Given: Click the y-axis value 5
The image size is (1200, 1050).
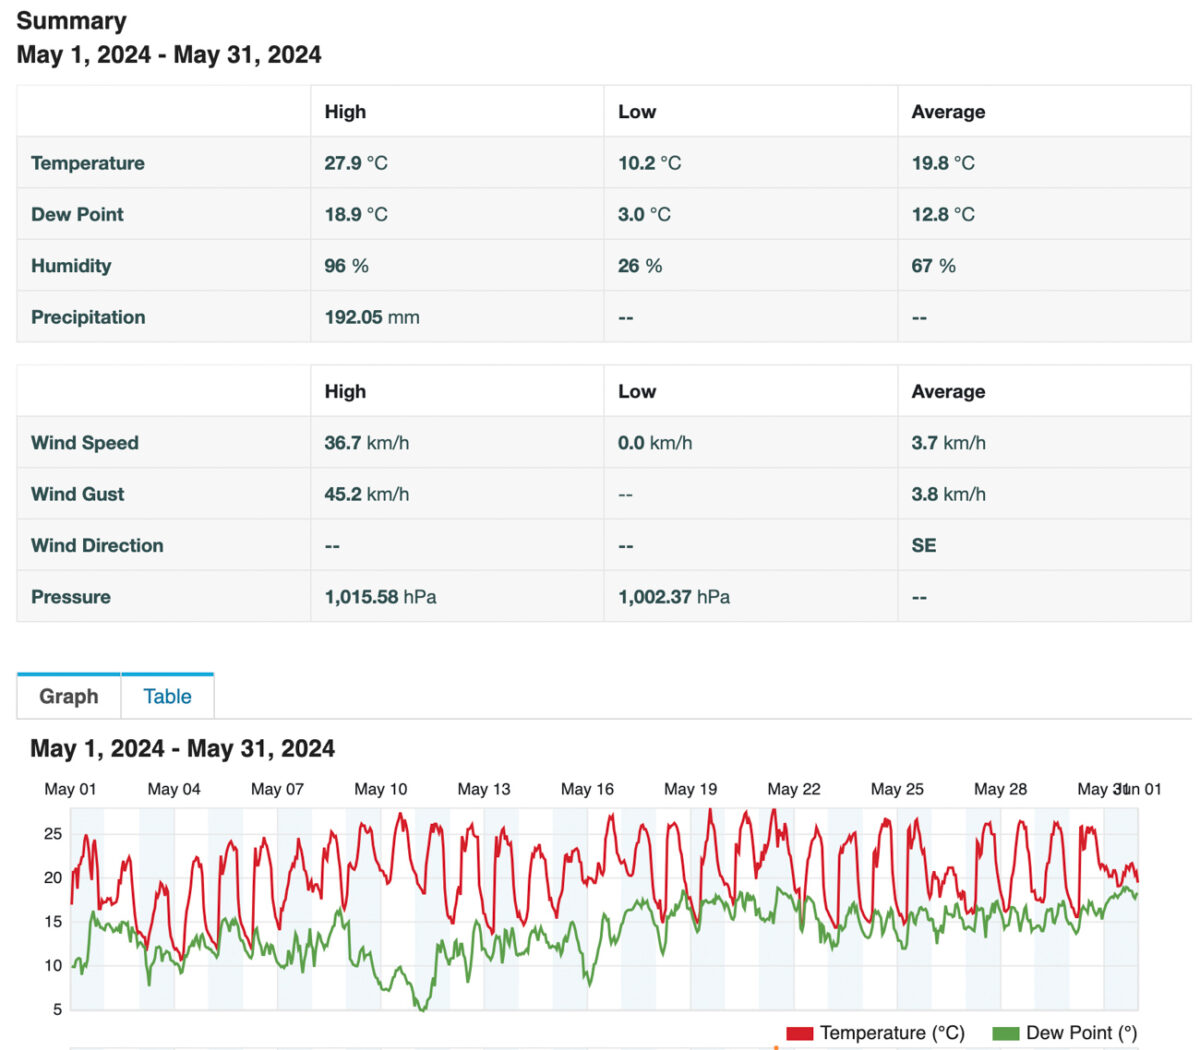Looking at the screenshot, I should tap(57, 1009).
